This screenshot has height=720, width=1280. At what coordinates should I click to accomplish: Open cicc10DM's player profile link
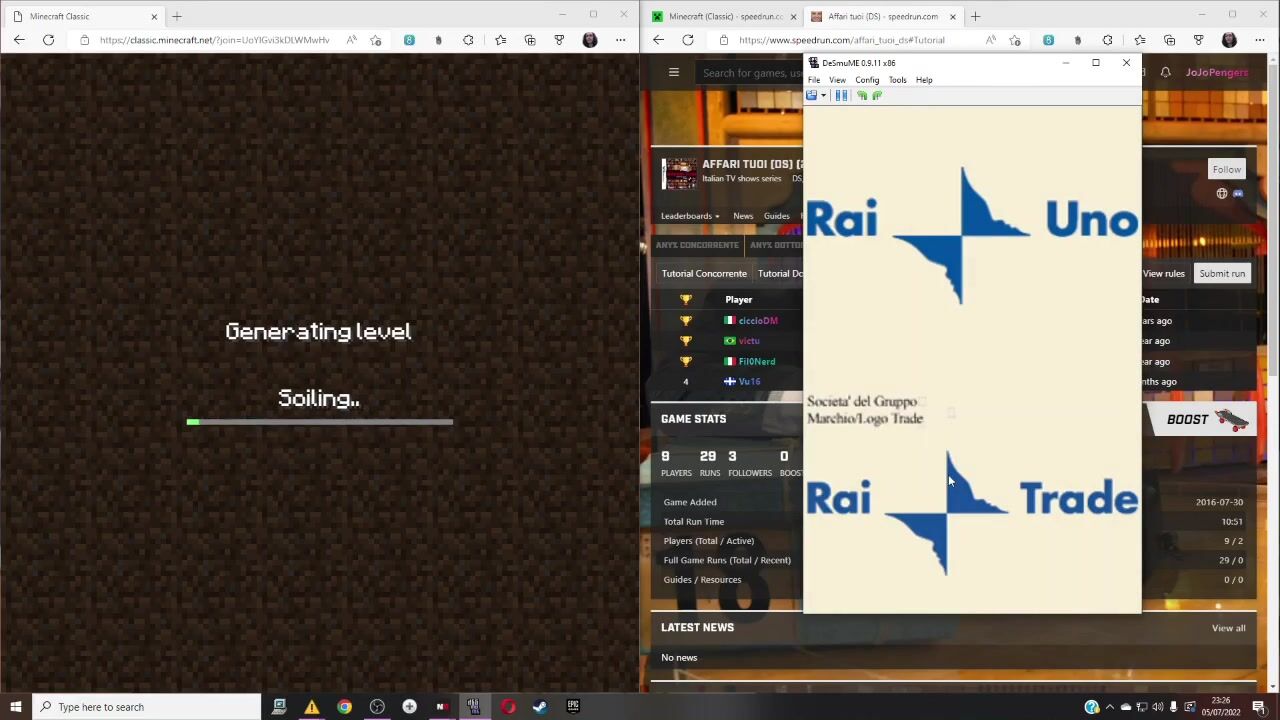[757, 321]
